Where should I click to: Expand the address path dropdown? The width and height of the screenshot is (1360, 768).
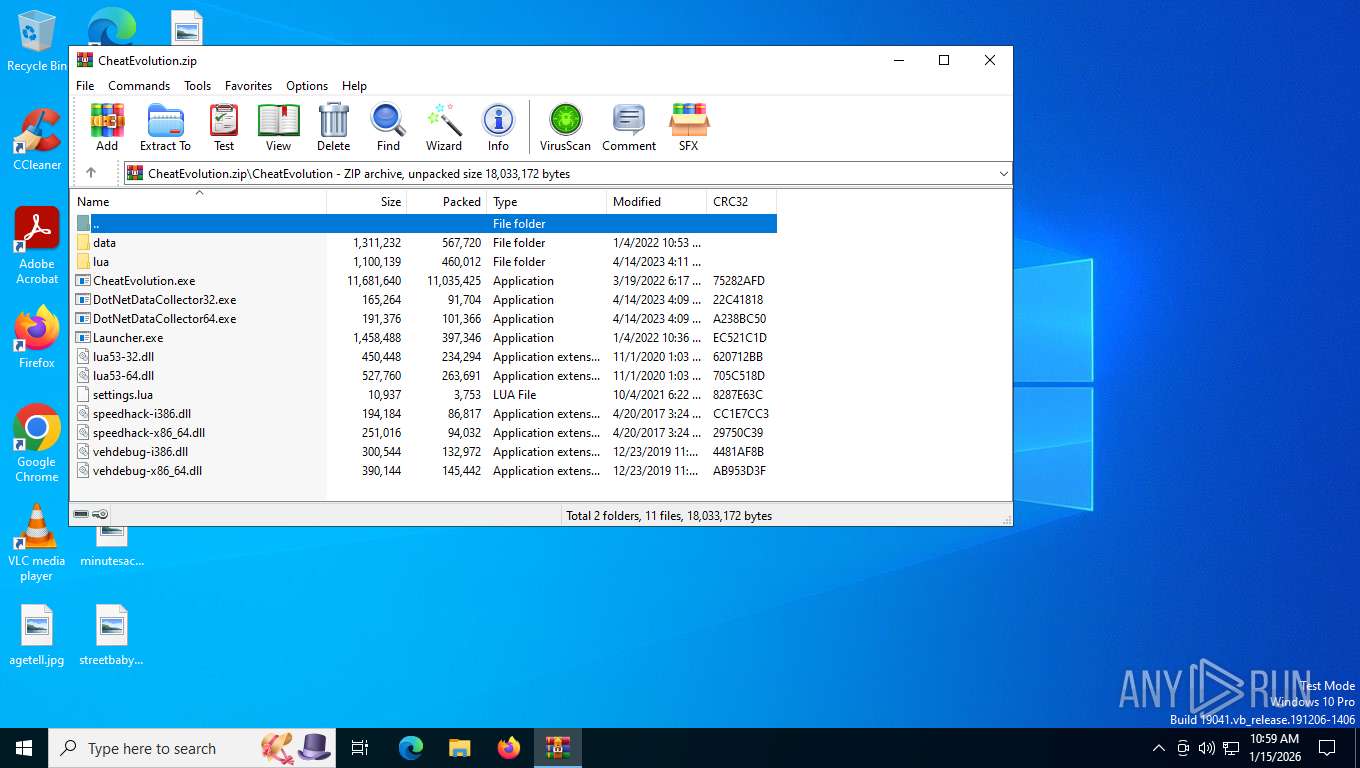(1003, 174)
